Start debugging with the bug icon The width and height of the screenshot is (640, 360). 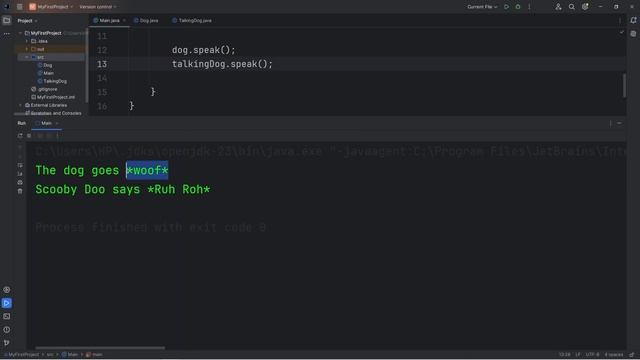pos(518,7)
